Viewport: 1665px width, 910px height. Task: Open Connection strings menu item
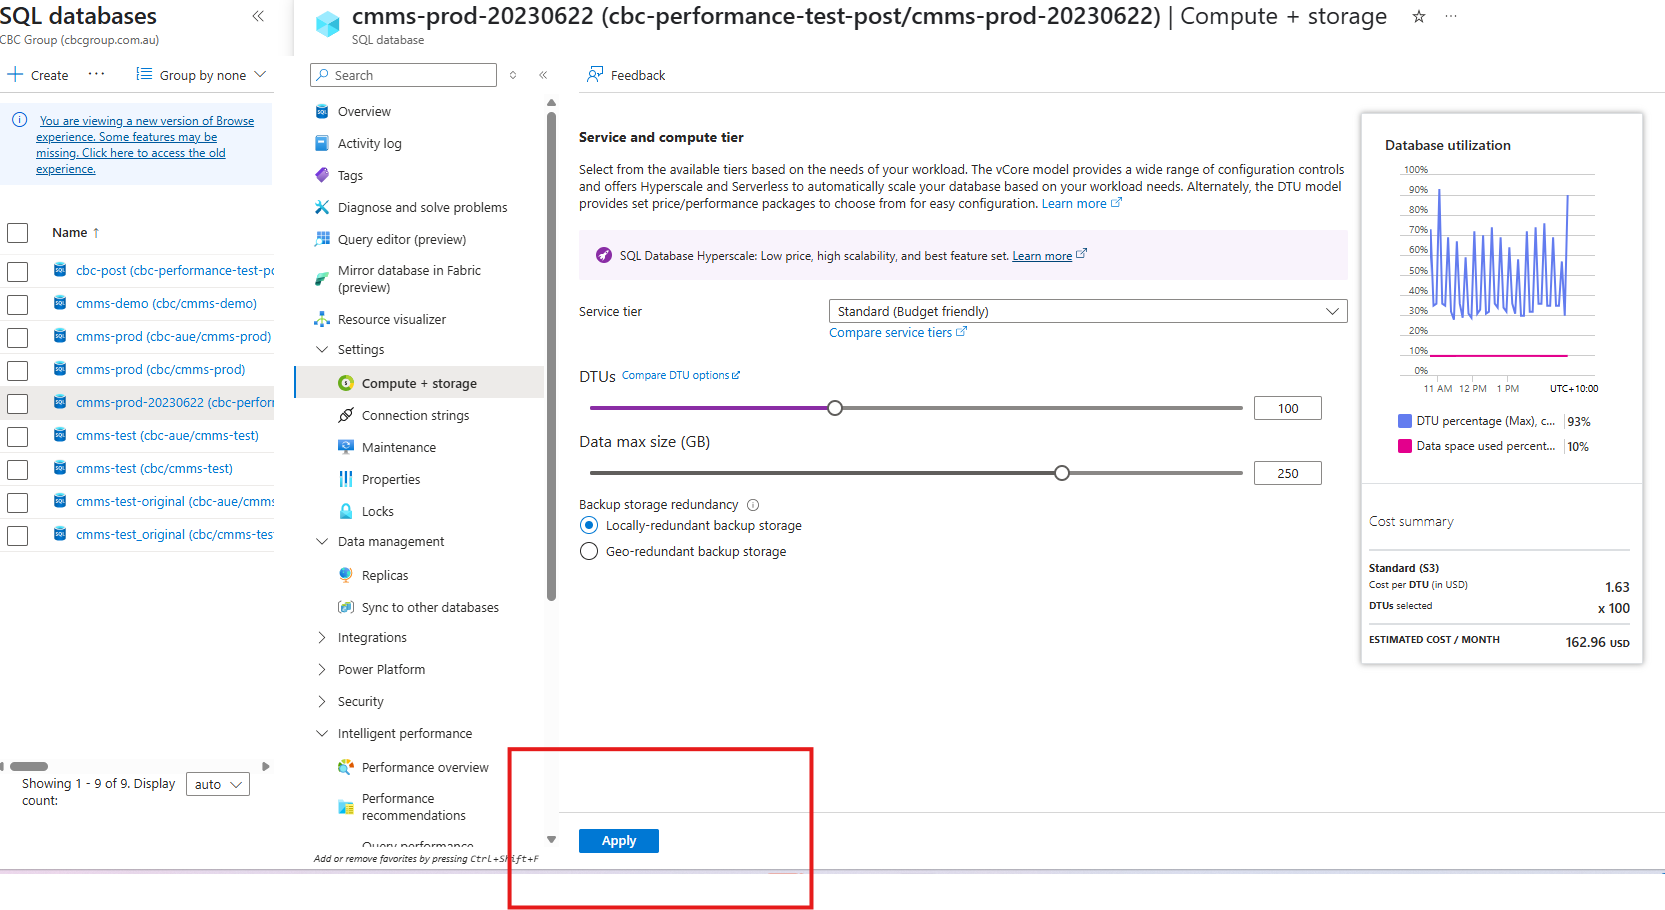coord(415,415)
